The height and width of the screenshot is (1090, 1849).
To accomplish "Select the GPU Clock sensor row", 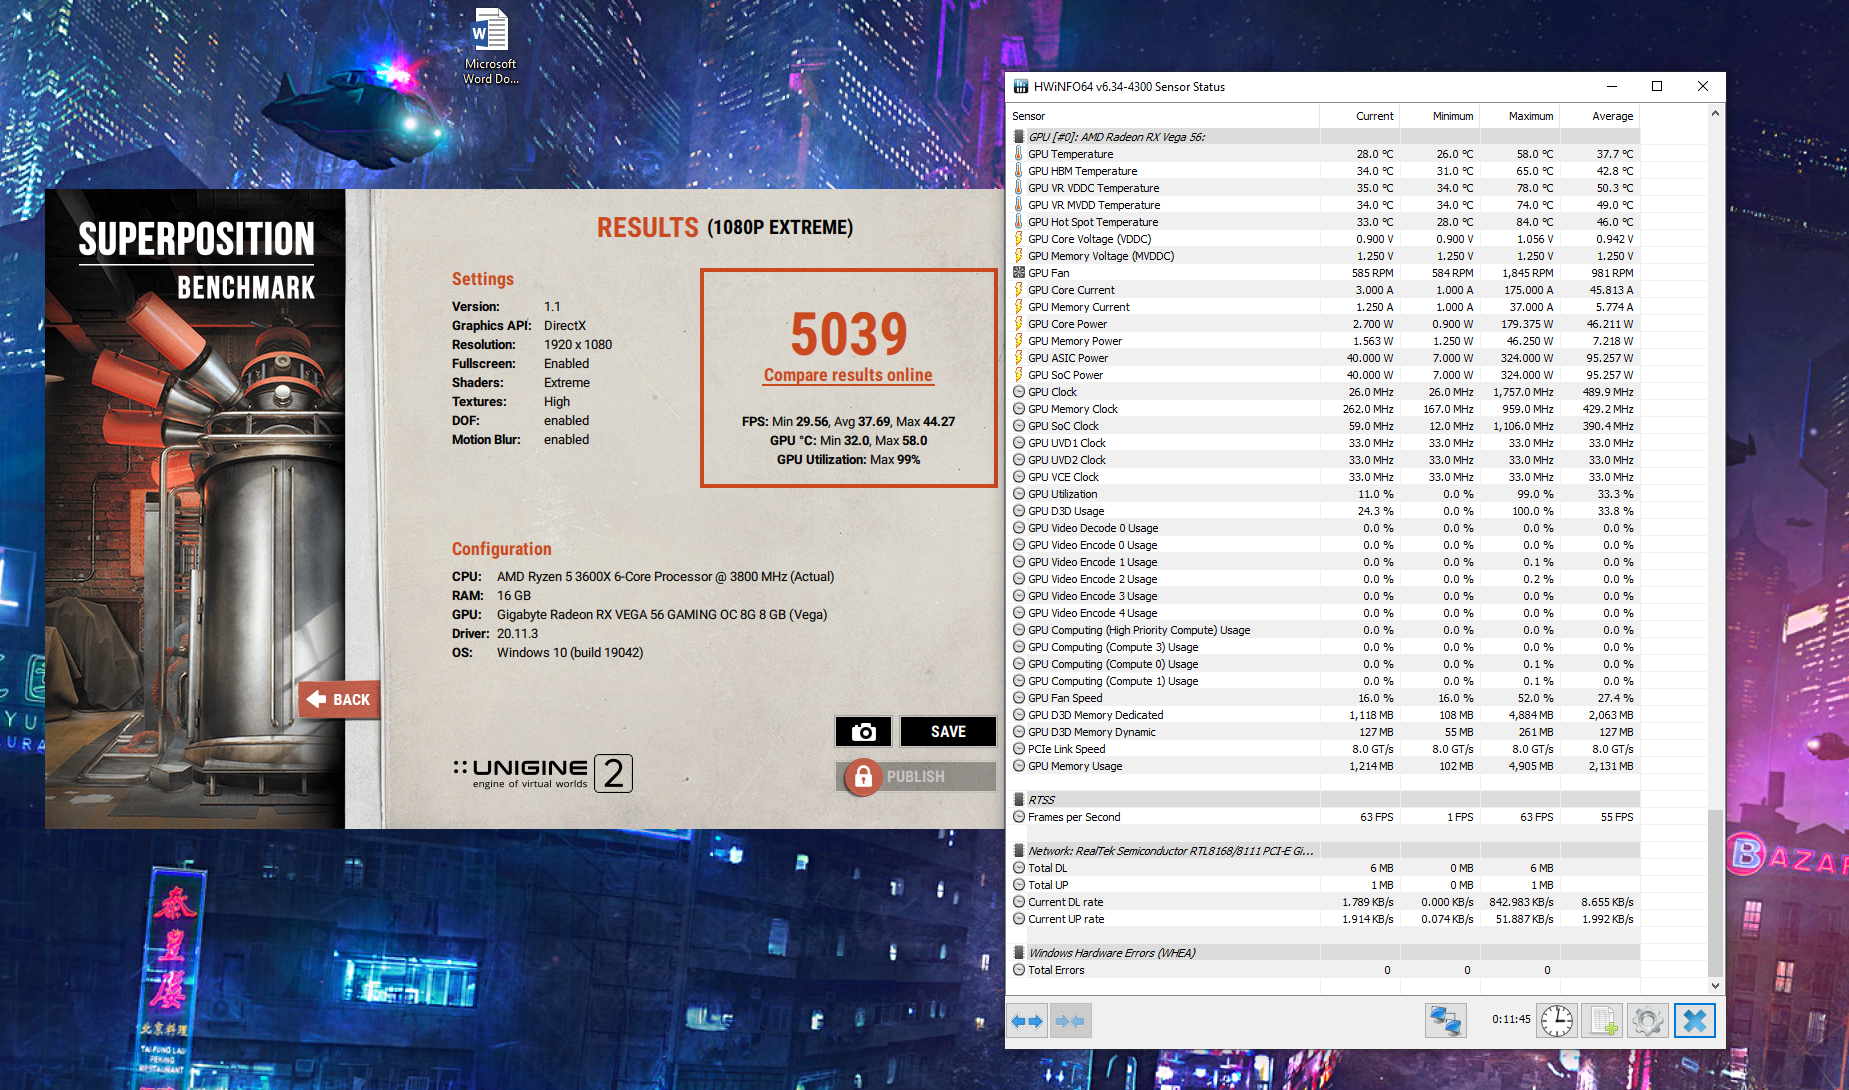I will point(1324,392).
